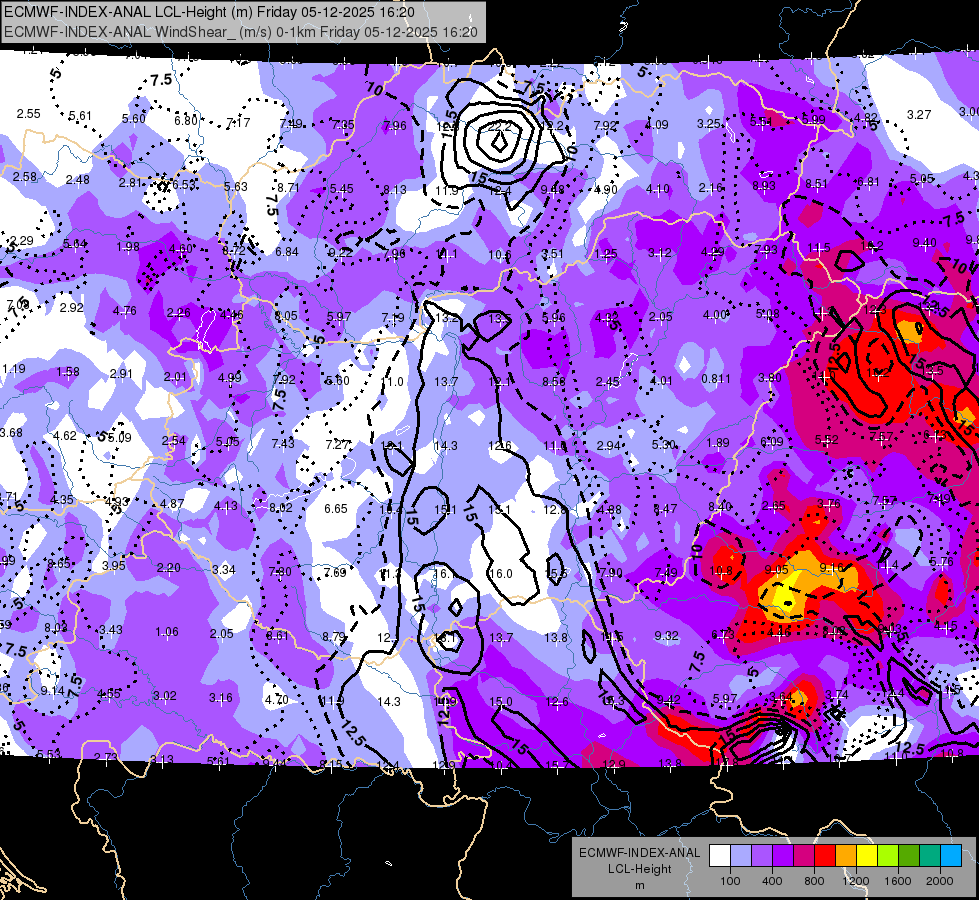
Task: Click the lavender legend swatch
Action: pyautogui.click(x=762, y=856)
